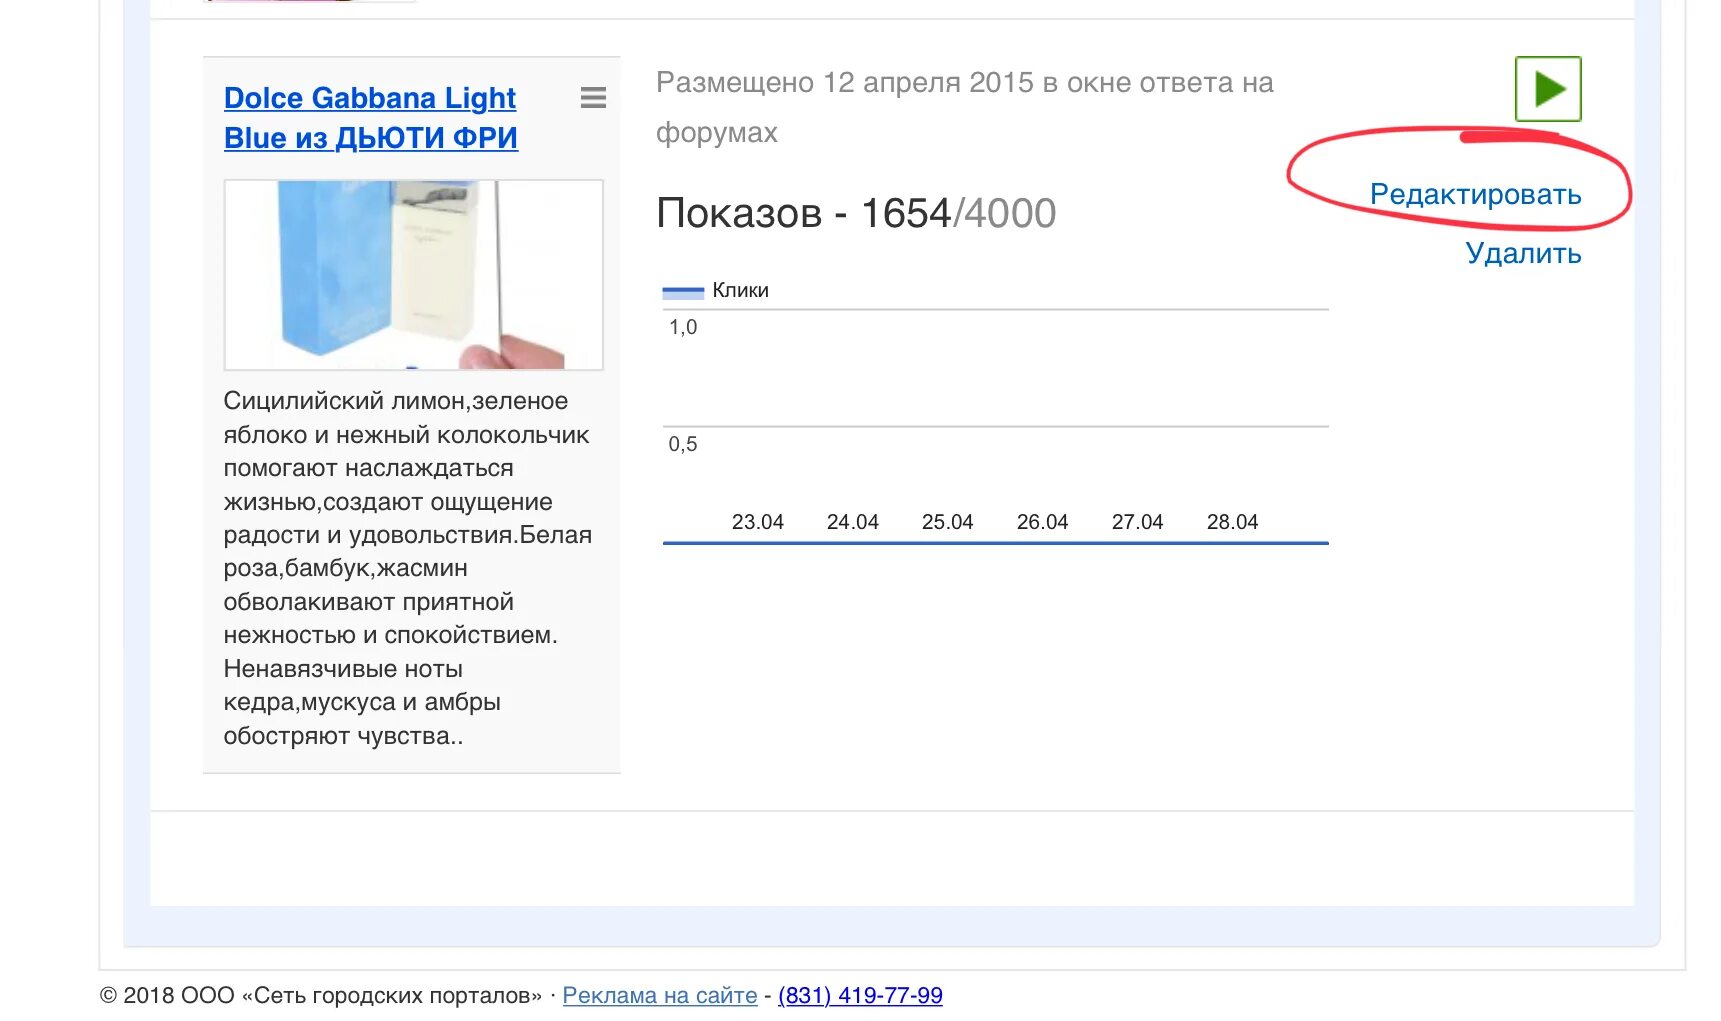1721x1021 pixels.
Task: Select the Клики chart legend entry
Action: coord(716,290)
